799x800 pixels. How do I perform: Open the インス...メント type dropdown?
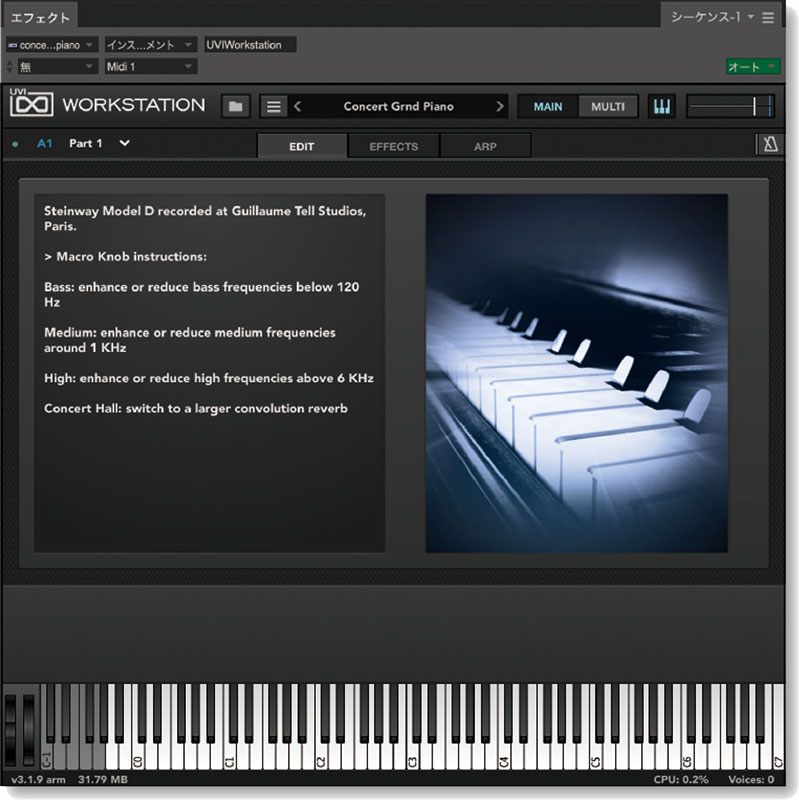149,45
